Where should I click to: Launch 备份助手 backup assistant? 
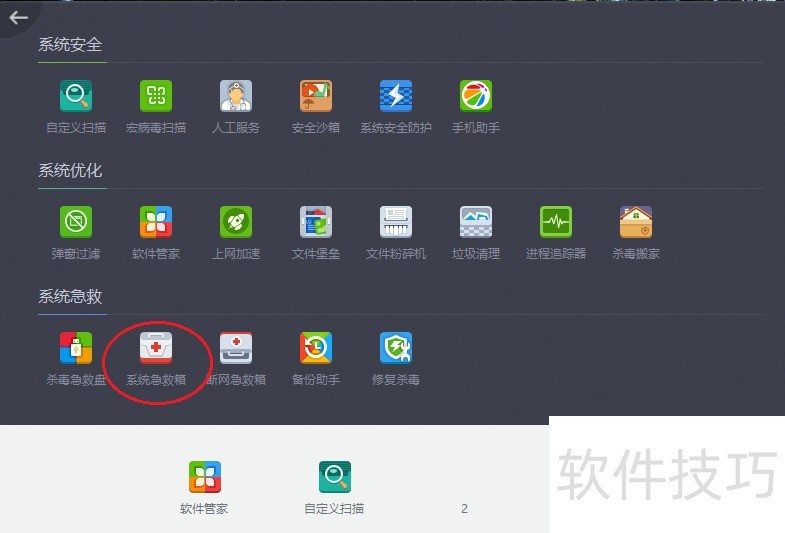coord(316,348)
